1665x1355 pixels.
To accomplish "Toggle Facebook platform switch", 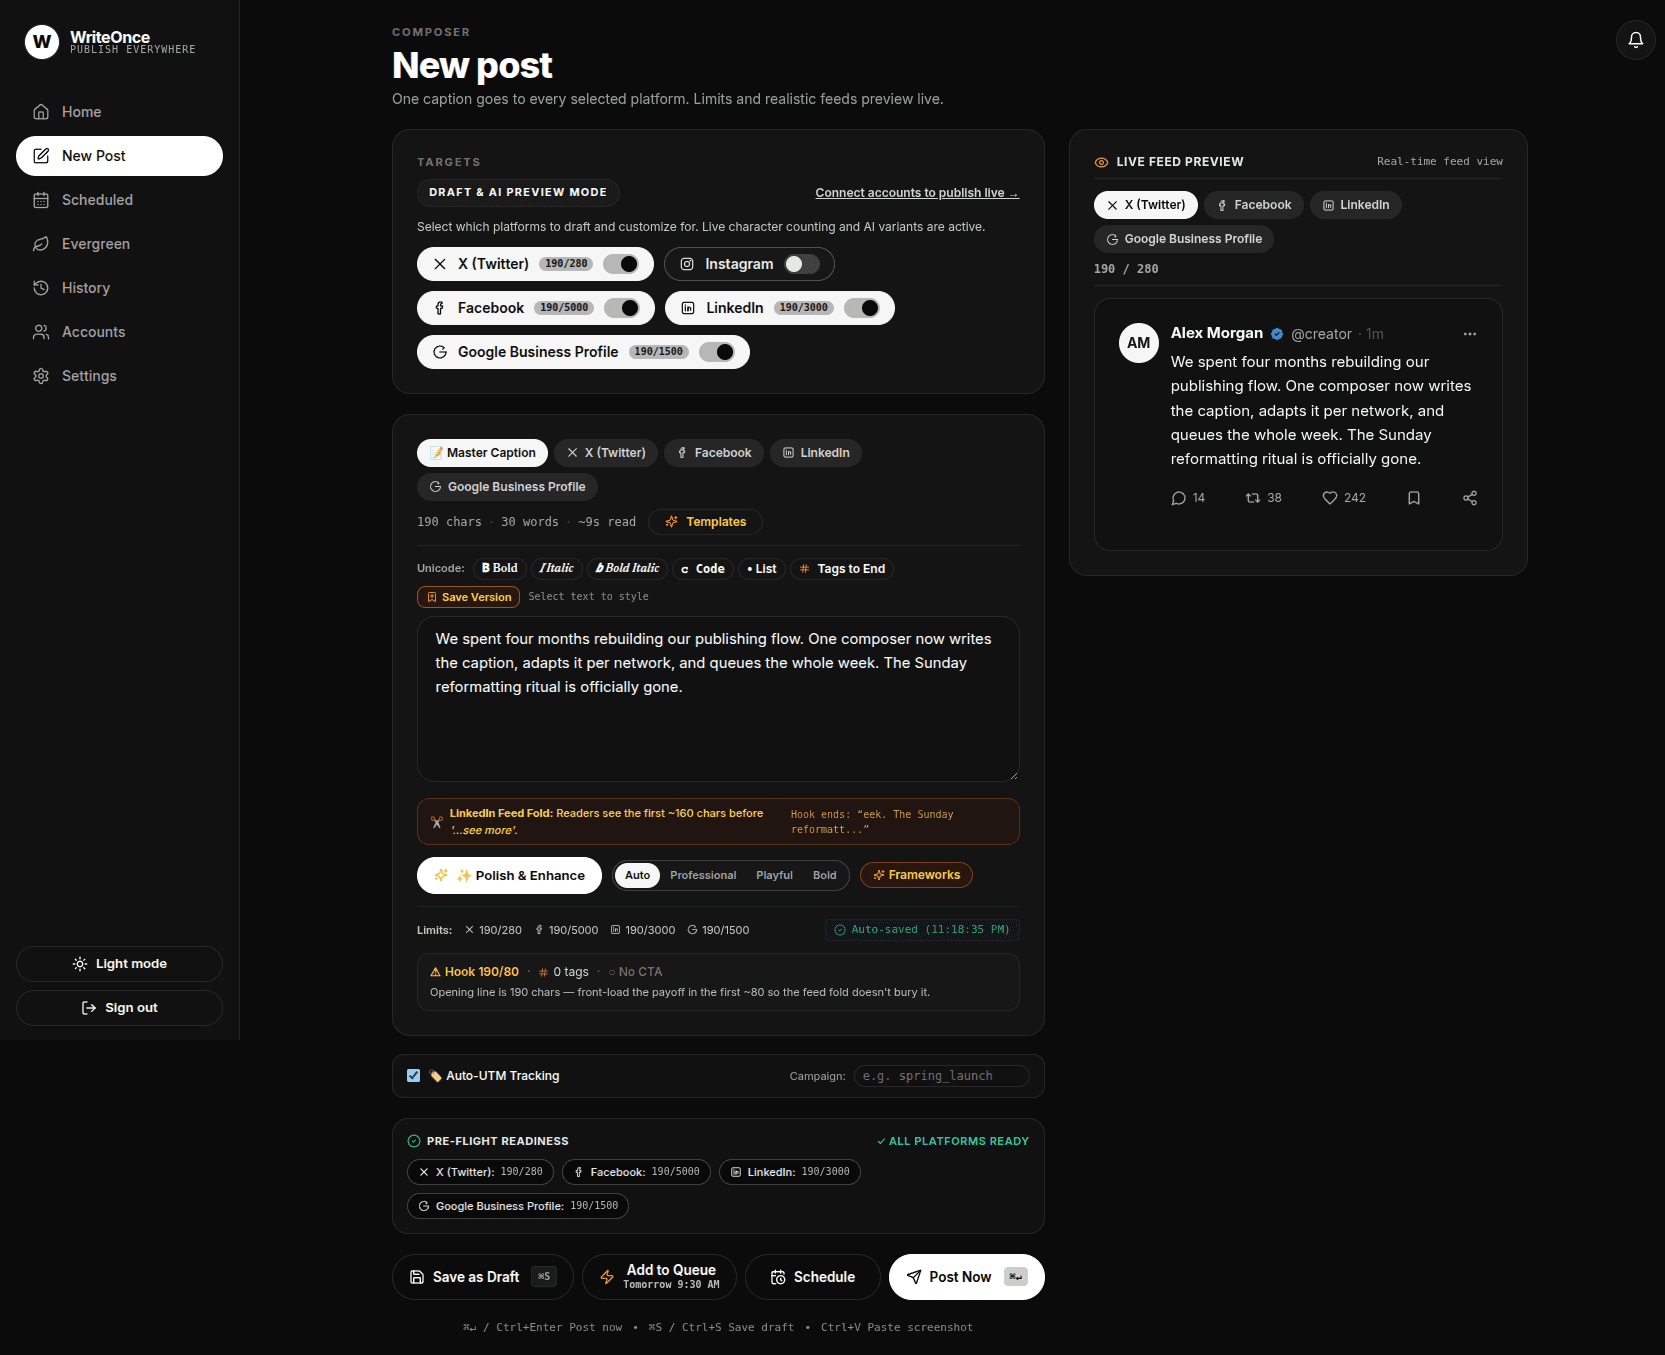I will pos(622,308).
